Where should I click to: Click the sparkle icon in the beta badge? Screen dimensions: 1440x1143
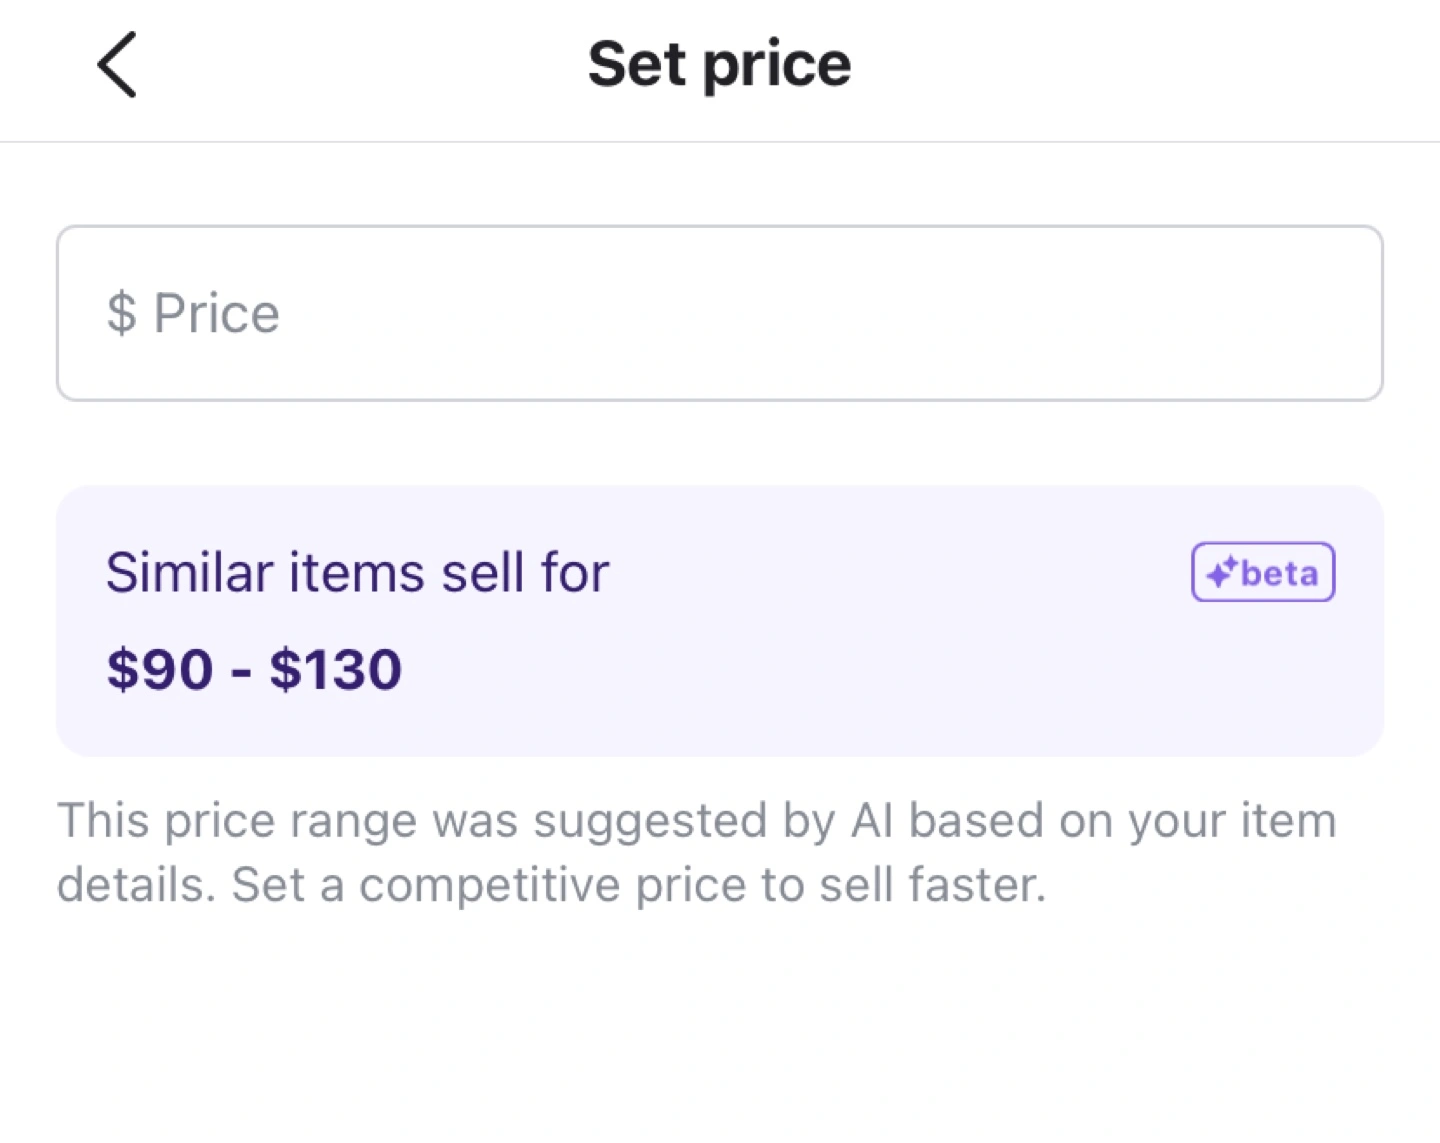[x=1222, y=573]
